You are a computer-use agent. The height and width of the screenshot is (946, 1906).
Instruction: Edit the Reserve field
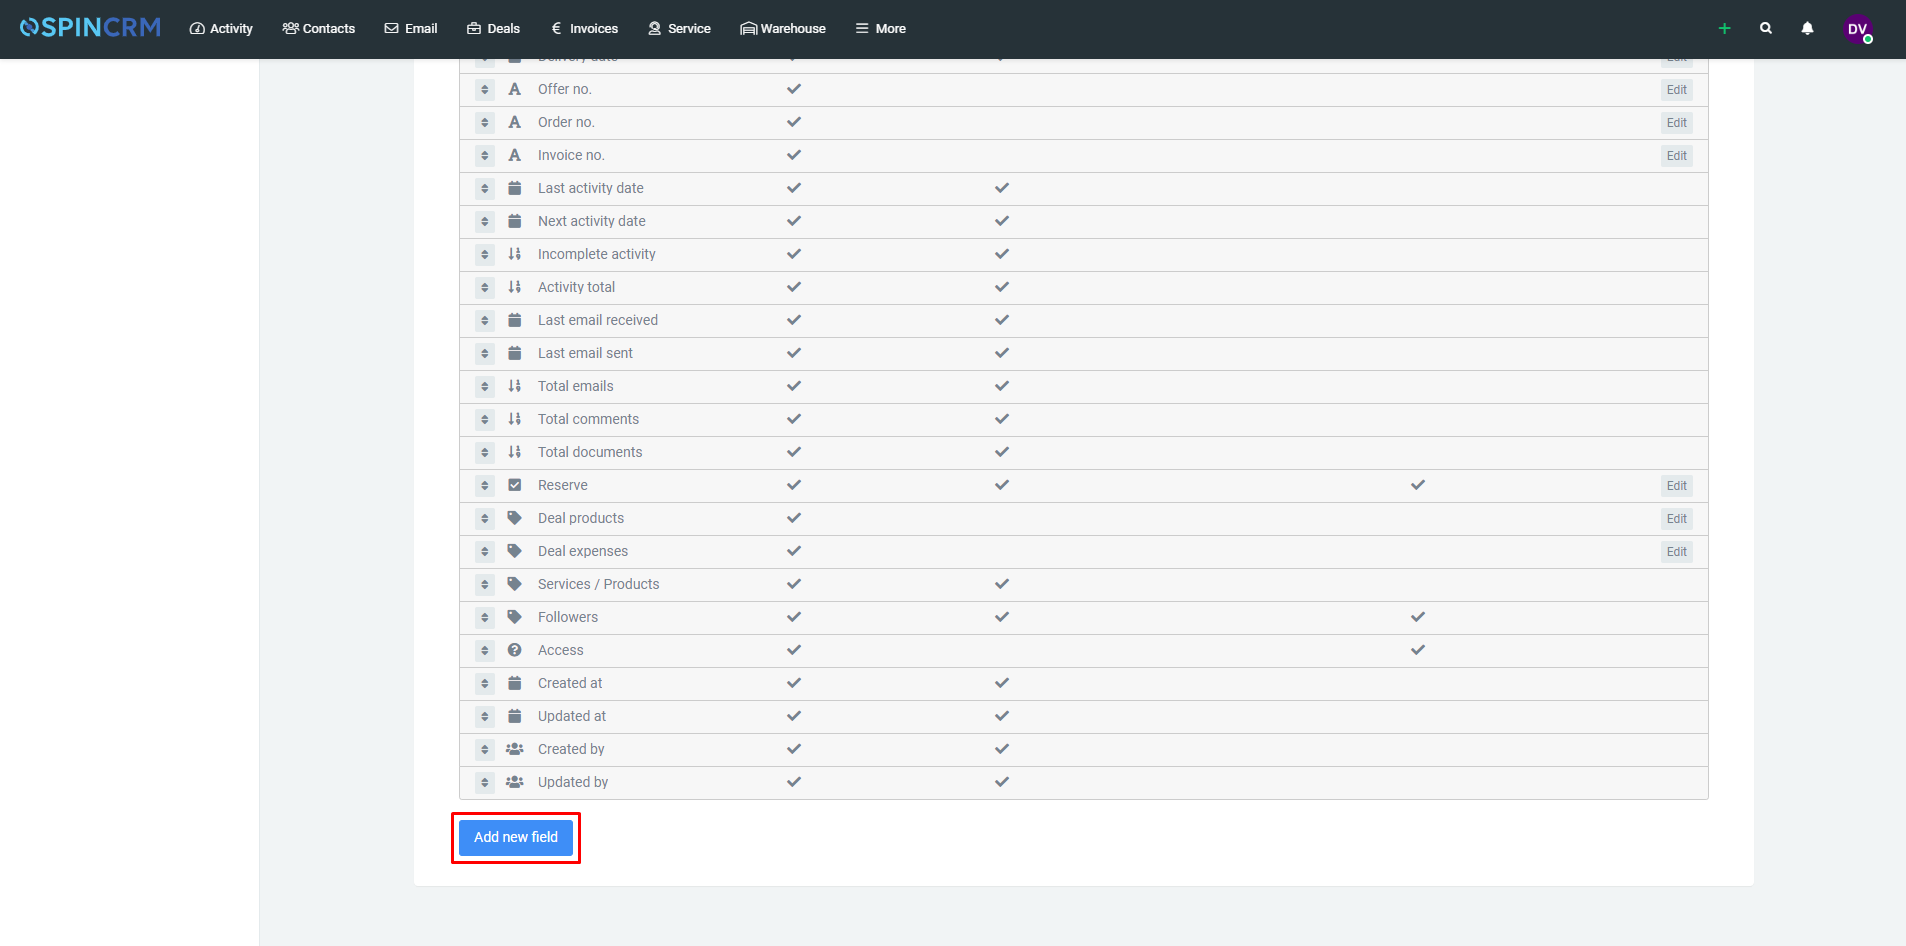coord(1677,486)
